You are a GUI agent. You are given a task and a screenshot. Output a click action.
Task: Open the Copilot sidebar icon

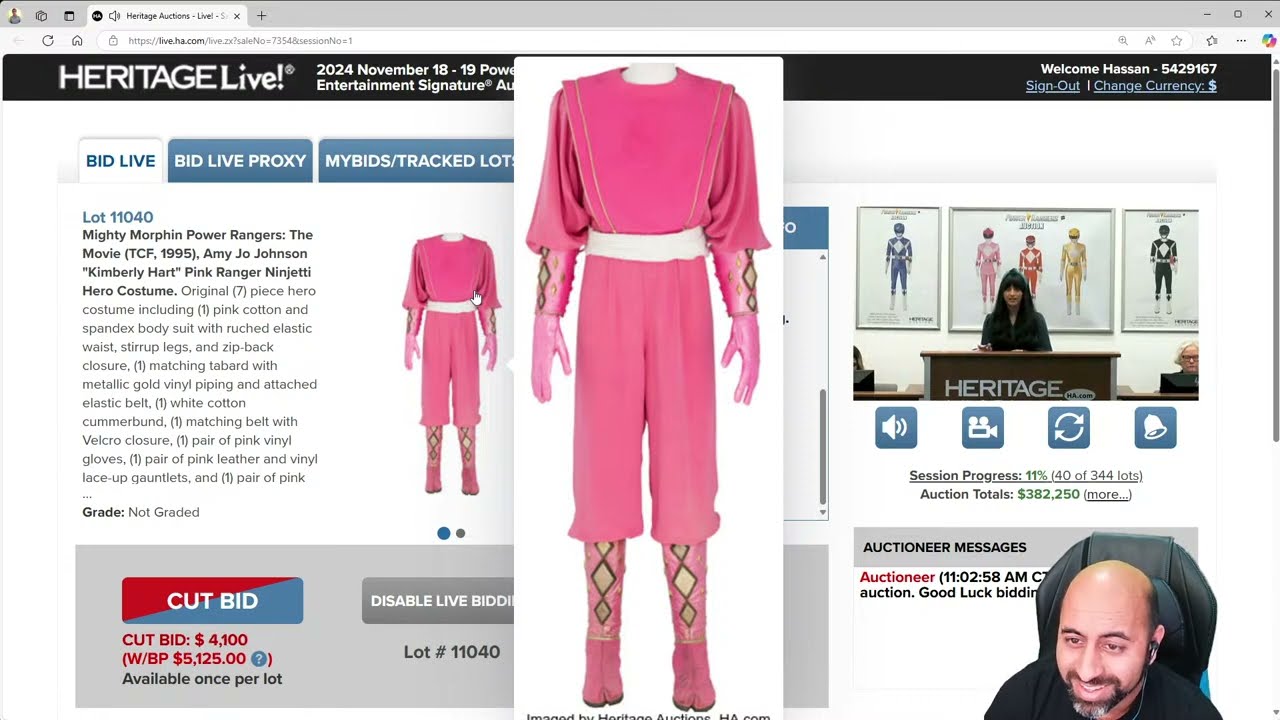click(1269, 41)
